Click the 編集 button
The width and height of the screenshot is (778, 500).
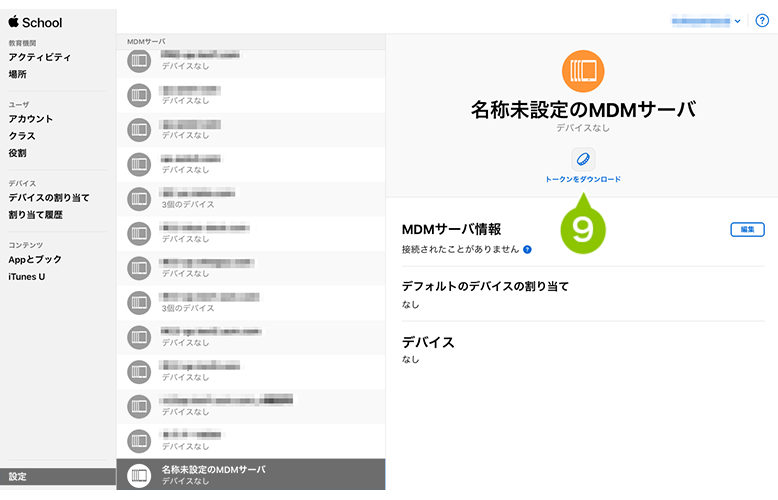pyautogui.click(x=747, y=229)
